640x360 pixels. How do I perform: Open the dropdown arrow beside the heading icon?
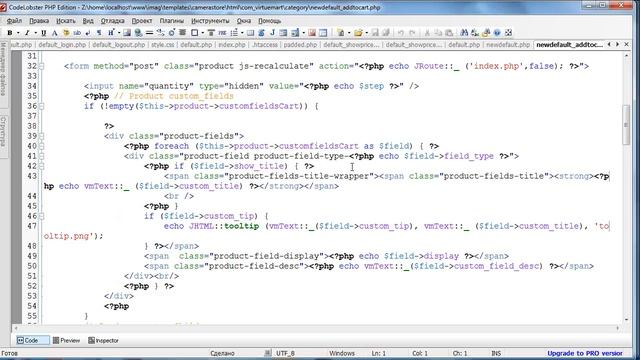pyautogui.click(x=119, y=33)
